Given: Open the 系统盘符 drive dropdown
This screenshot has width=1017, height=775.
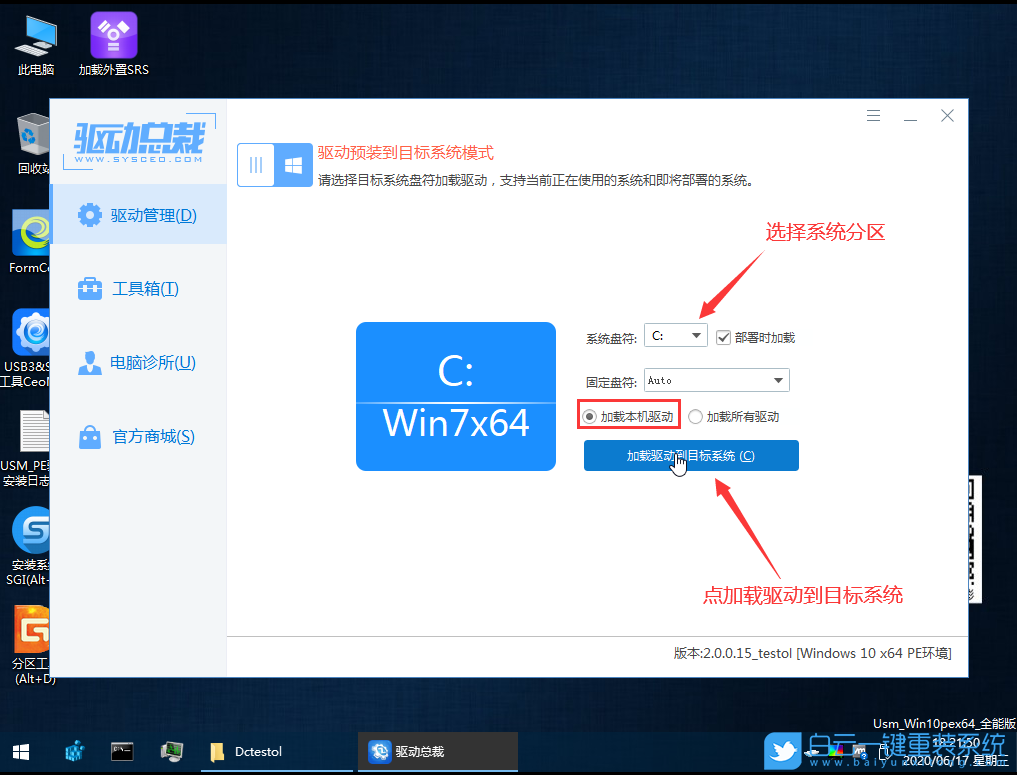Looking at the screenshot, I should 675,336.
